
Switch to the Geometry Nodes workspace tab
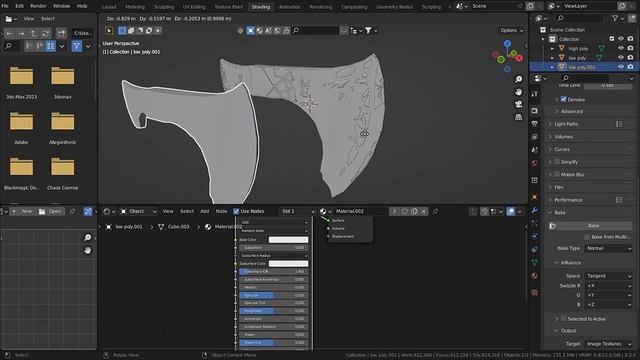[394, 7]
